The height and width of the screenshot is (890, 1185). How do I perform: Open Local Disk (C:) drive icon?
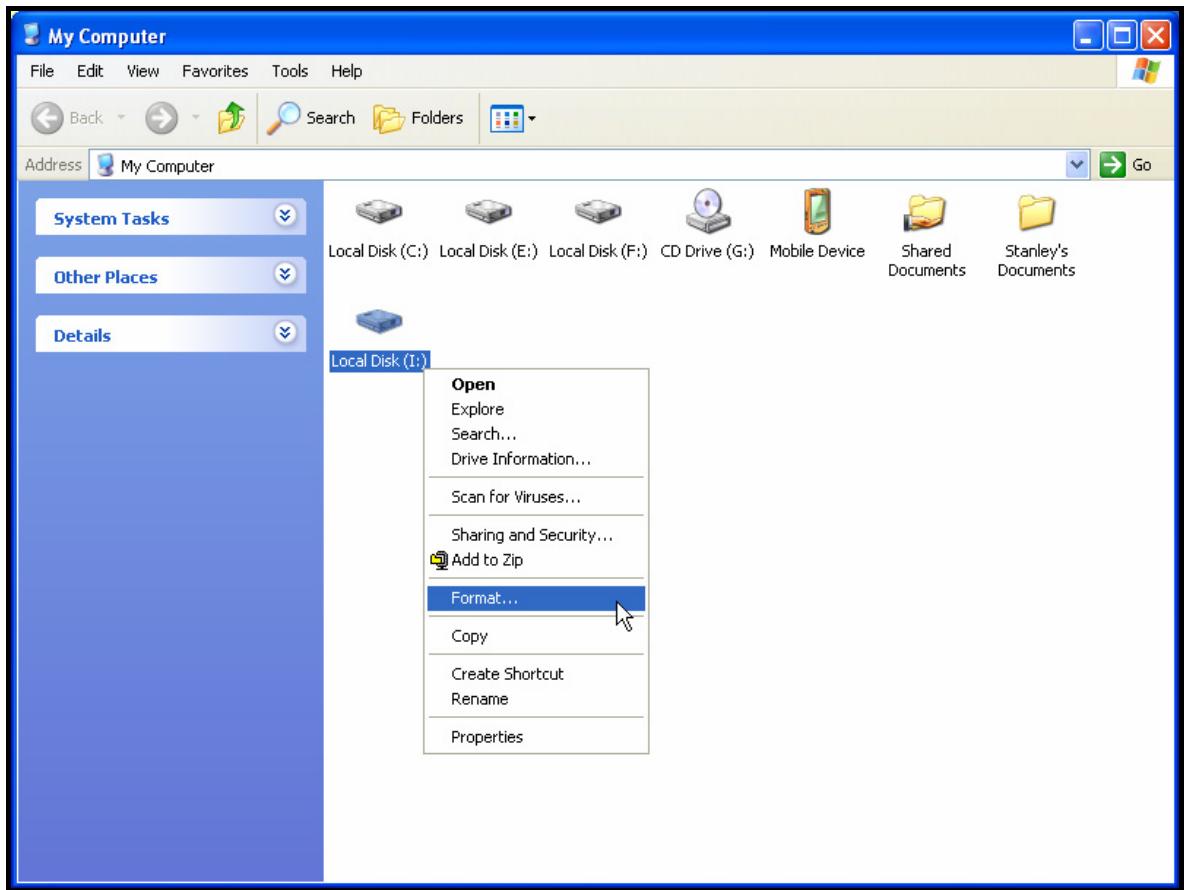(379, 211)
